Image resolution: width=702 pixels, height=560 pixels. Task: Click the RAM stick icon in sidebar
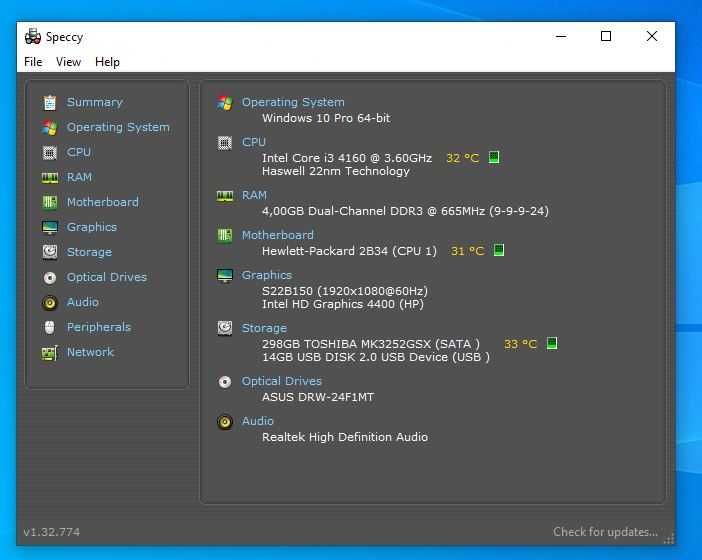pyautogui.click(x=50, y=178)
